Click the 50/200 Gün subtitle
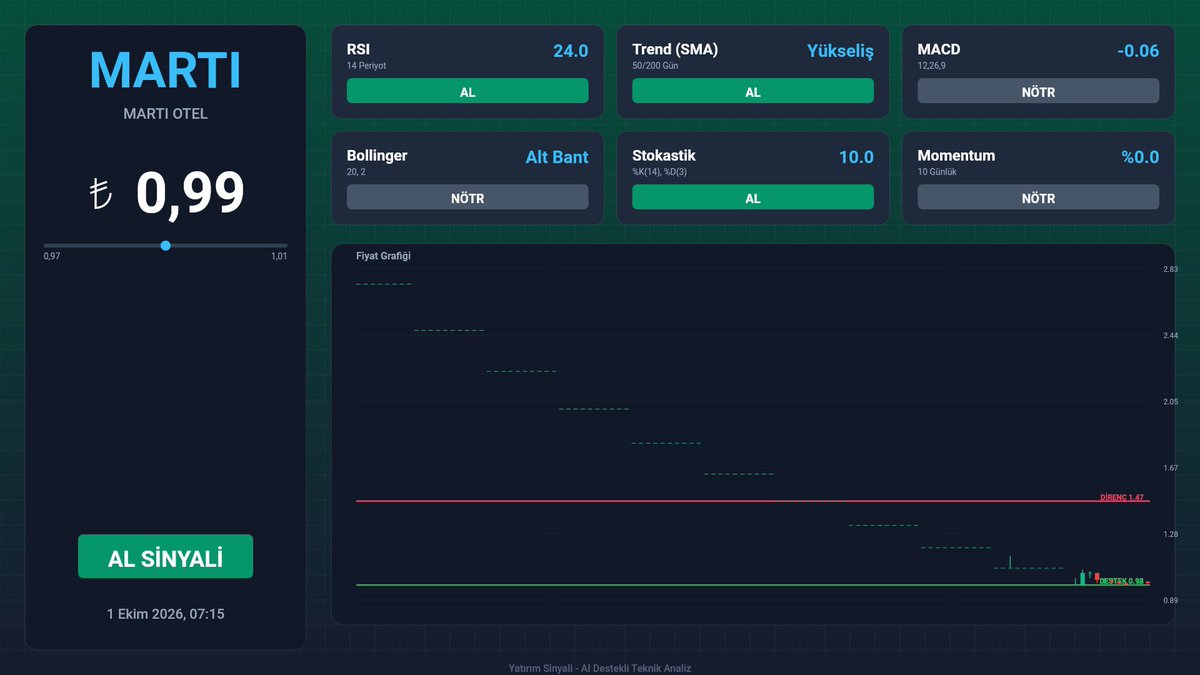The image size is (1200, 675). tap(655, 65)
